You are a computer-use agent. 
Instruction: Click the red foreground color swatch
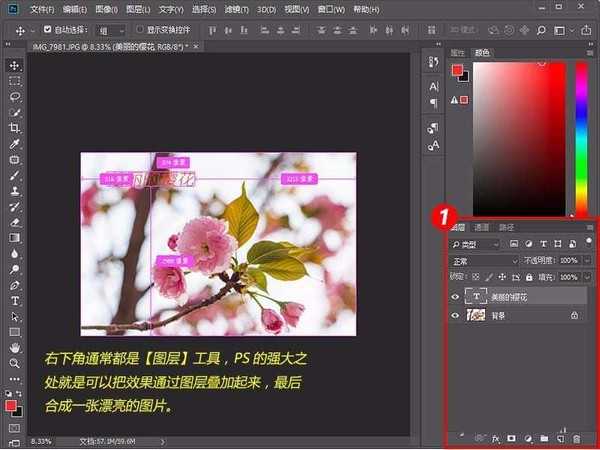12,406
